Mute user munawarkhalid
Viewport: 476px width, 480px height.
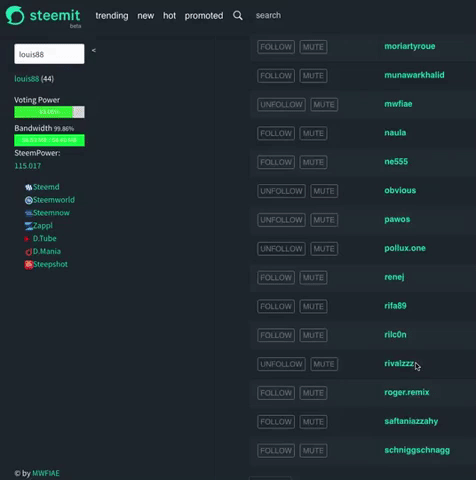coord(313,76)
